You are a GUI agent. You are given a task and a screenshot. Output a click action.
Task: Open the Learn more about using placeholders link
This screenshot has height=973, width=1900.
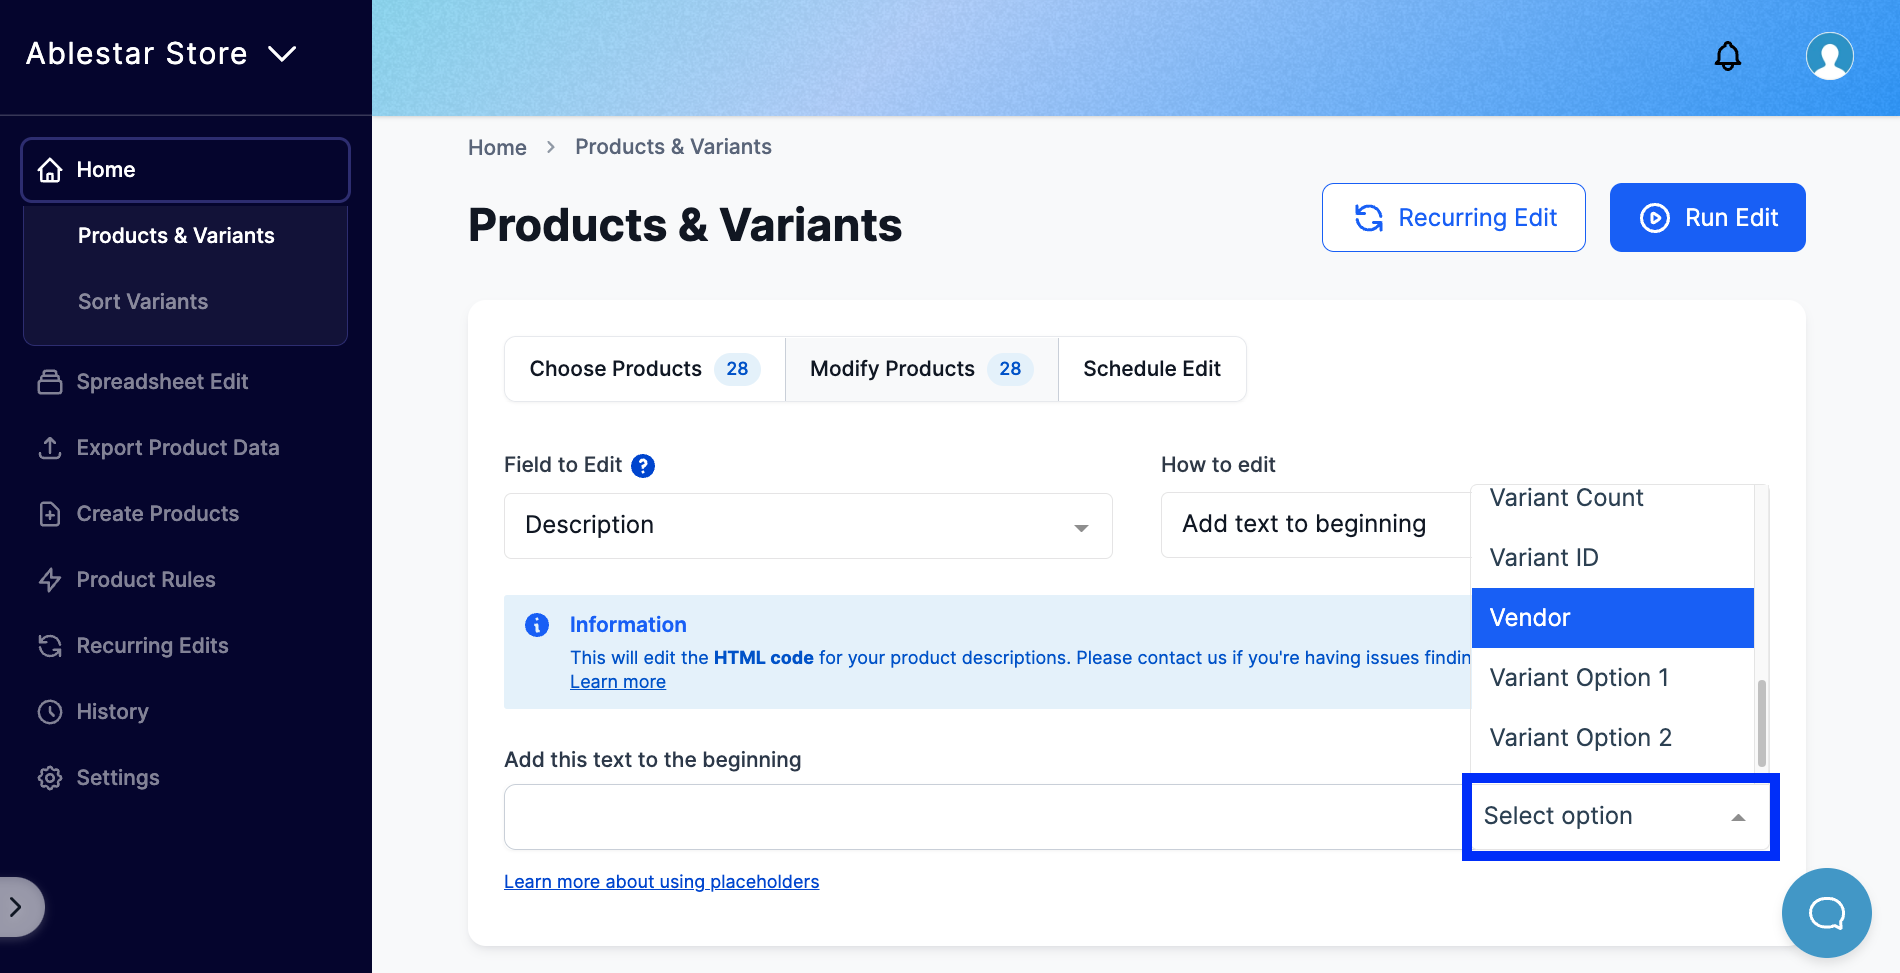[661, 882]
